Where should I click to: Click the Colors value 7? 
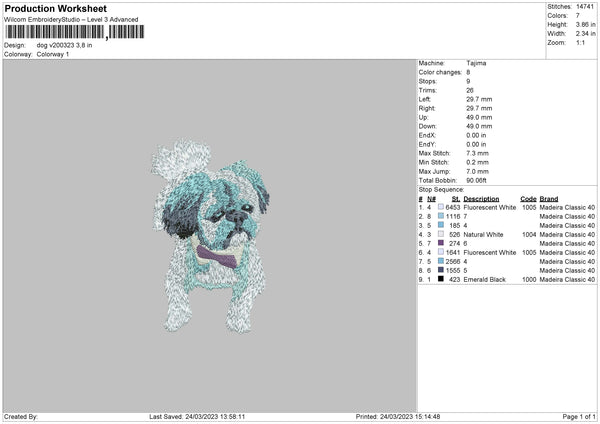pyautogui.click(x=578, y=16)
